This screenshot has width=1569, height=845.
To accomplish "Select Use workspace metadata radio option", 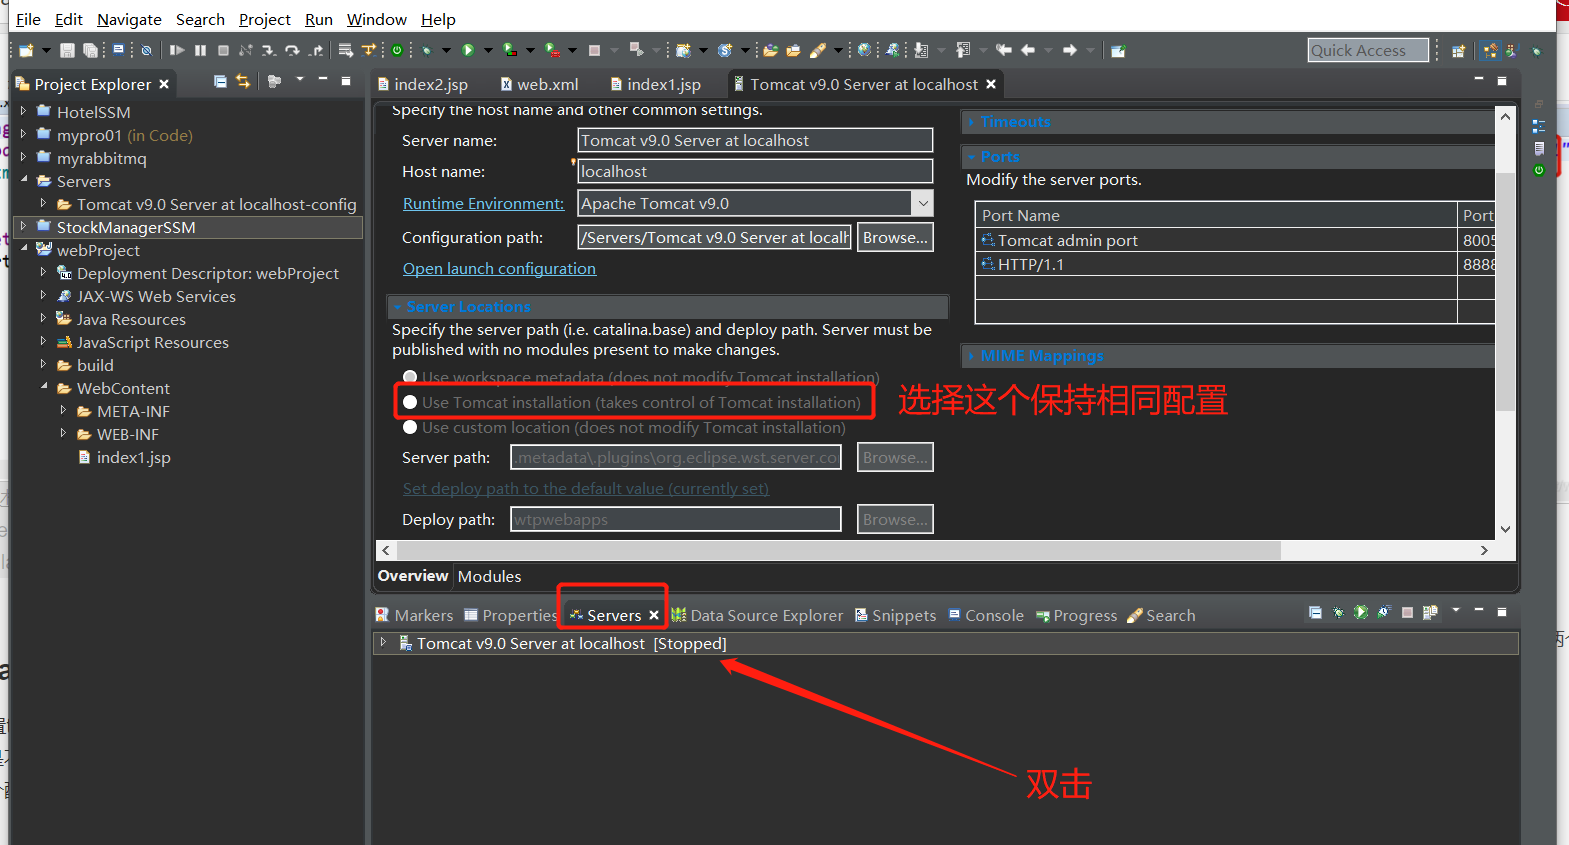I will 410,377.
